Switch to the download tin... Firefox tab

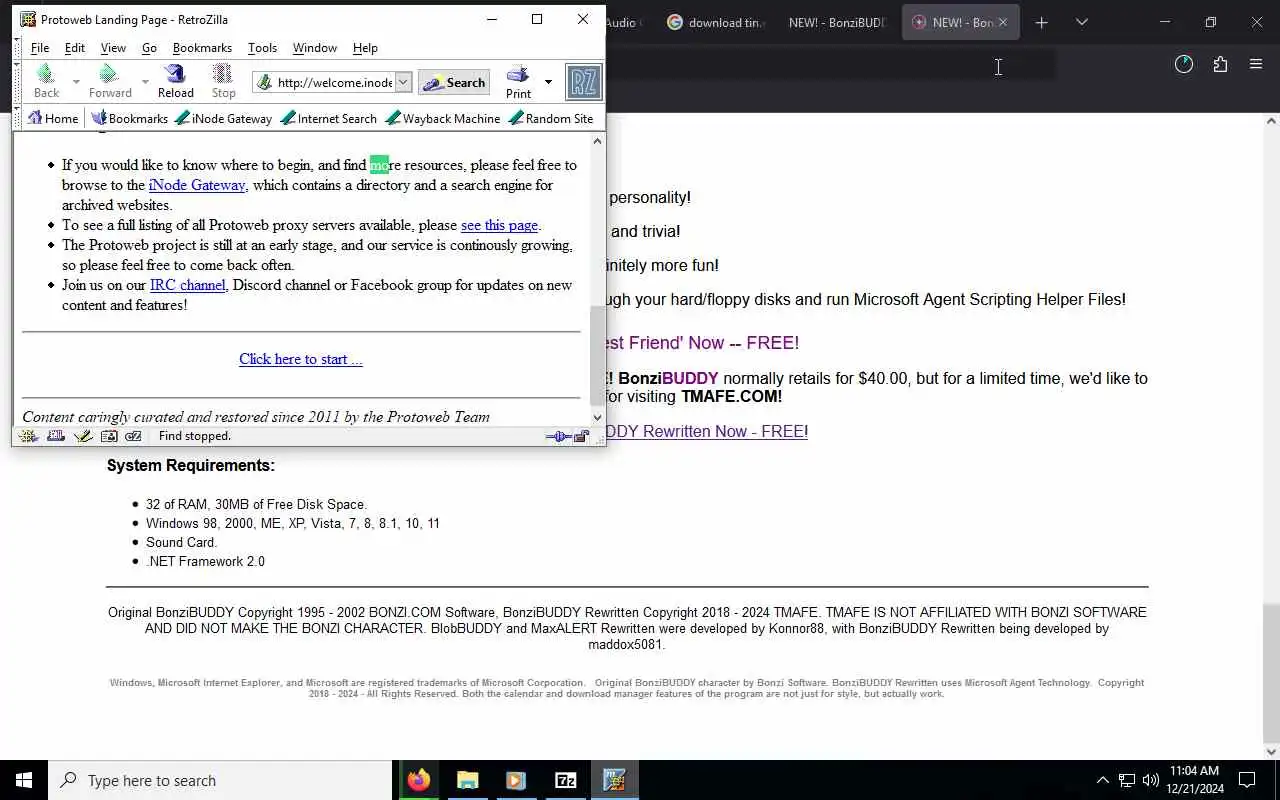click(x=716, y=22)
